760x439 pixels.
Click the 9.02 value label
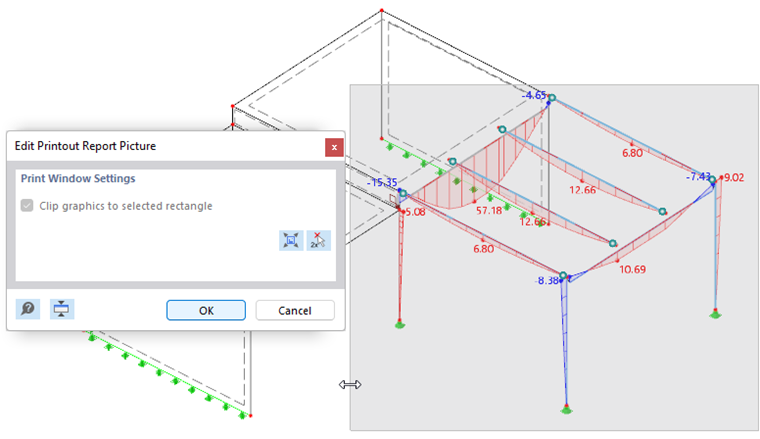[x=734, y=177]
